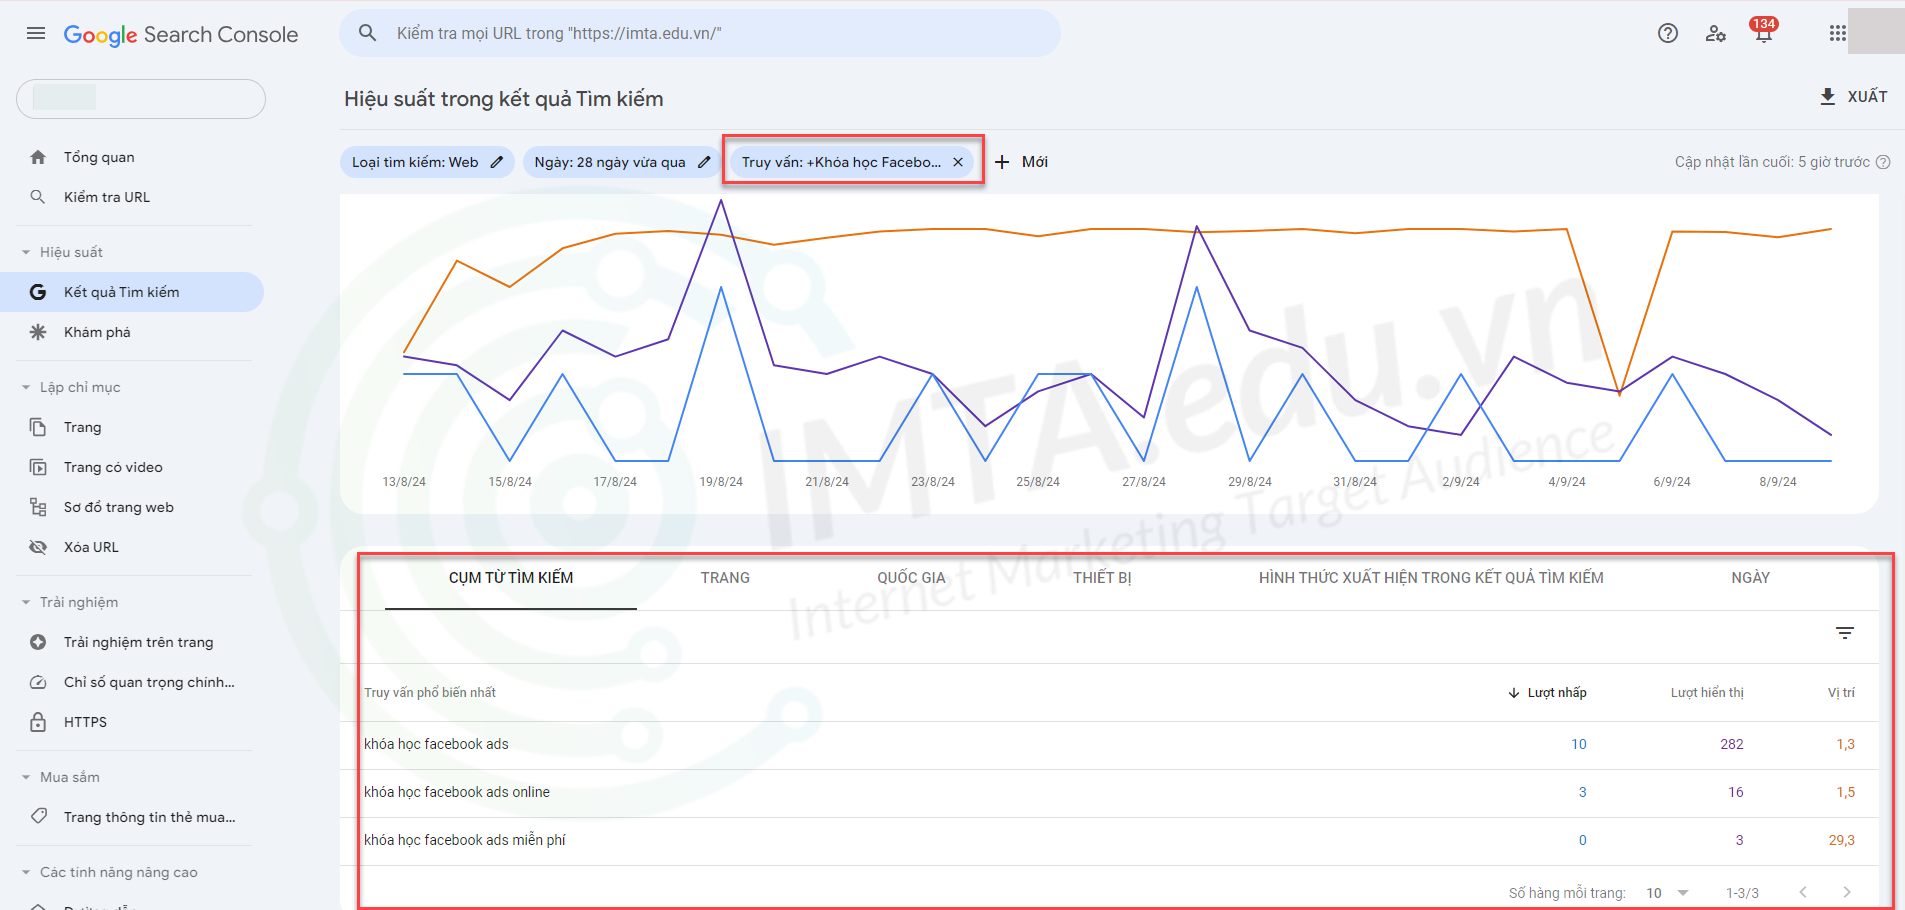The width and height of the screenshot is (1905, 910).
Task: Click the Chỉ số quan trọng chính gauge icon
Action: [38, 682]
